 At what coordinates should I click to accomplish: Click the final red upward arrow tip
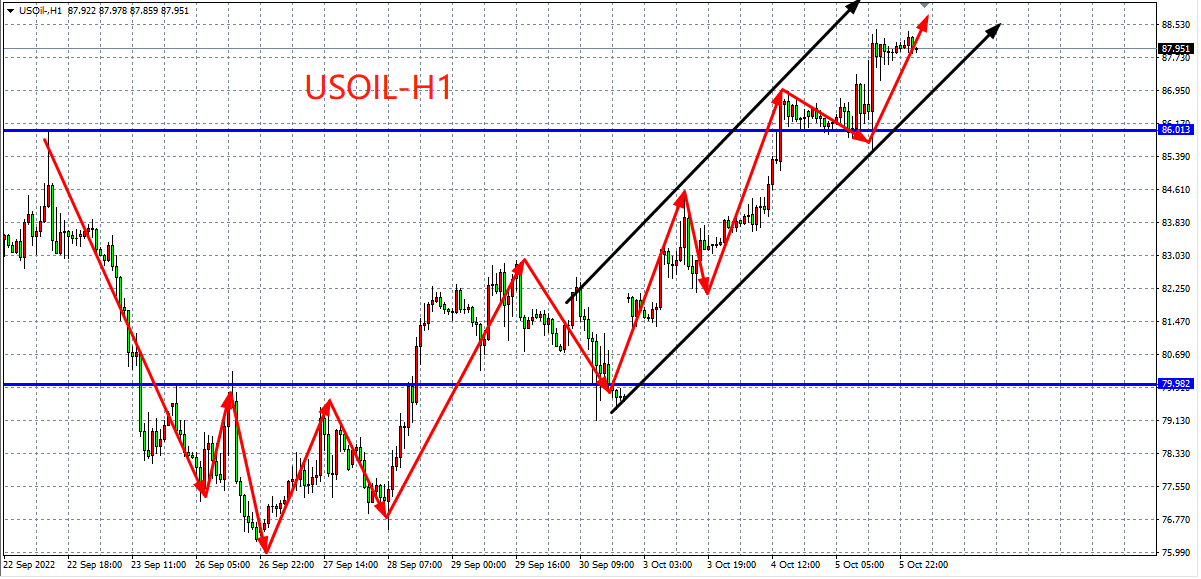coord(924,20)
